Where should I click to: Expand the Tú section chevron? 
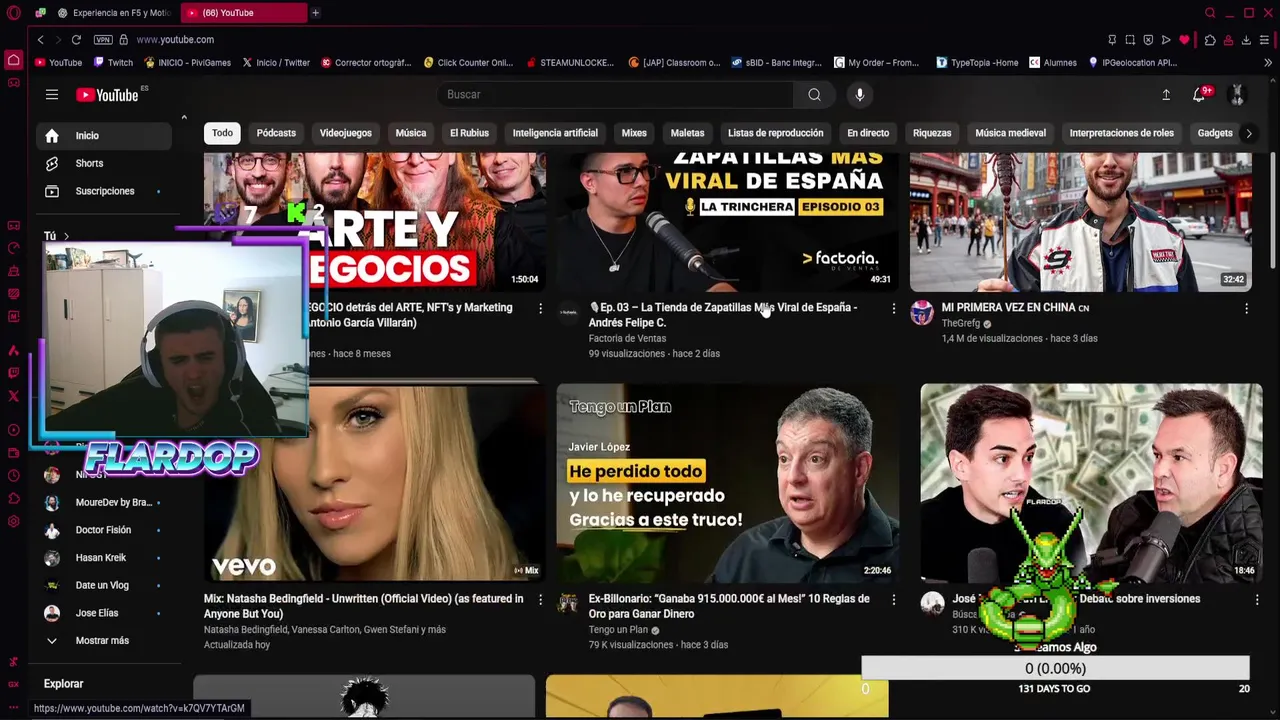[66, 236]
